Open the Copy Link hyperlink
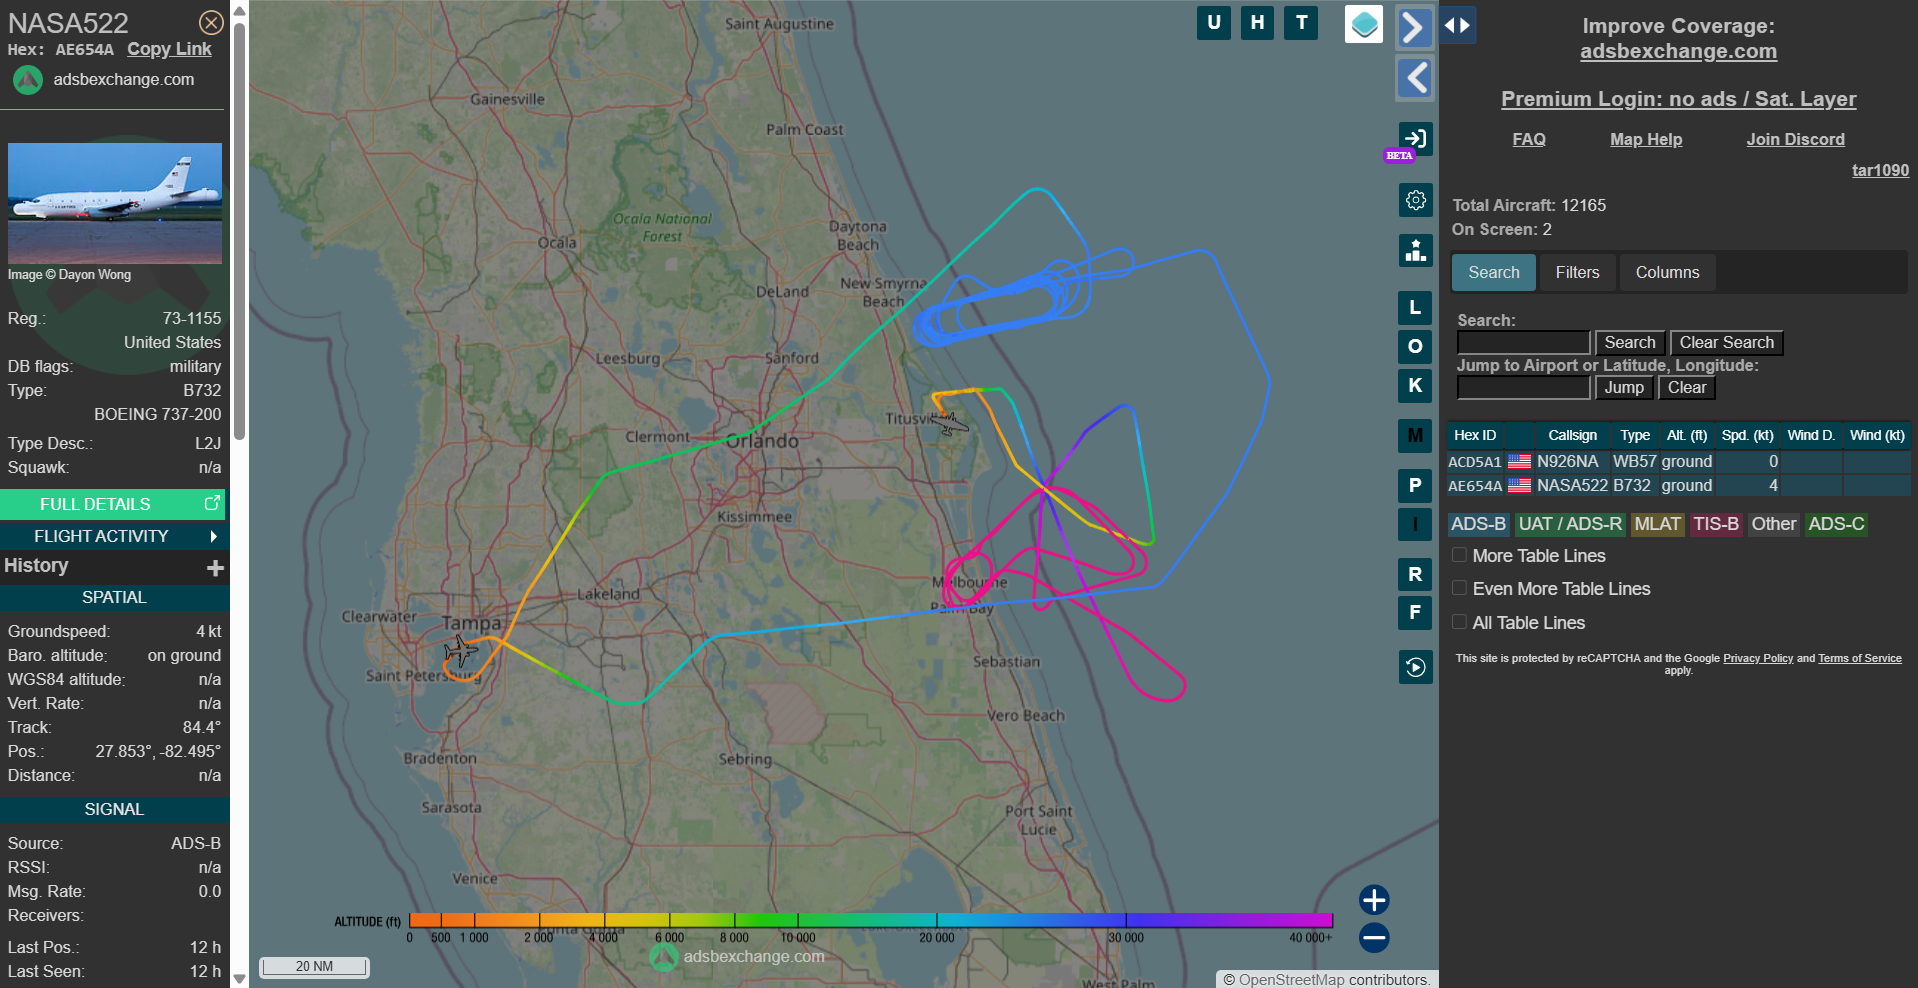This screenshot has height=988, width=1918. click(x=169, y=49)
